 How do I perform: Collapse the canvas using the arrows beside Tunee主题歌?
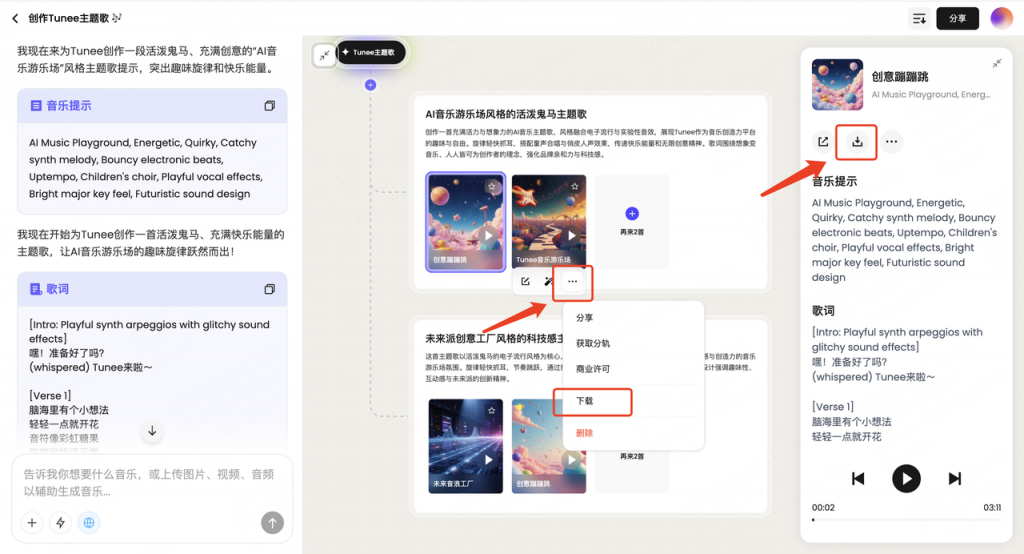[324, 56]
